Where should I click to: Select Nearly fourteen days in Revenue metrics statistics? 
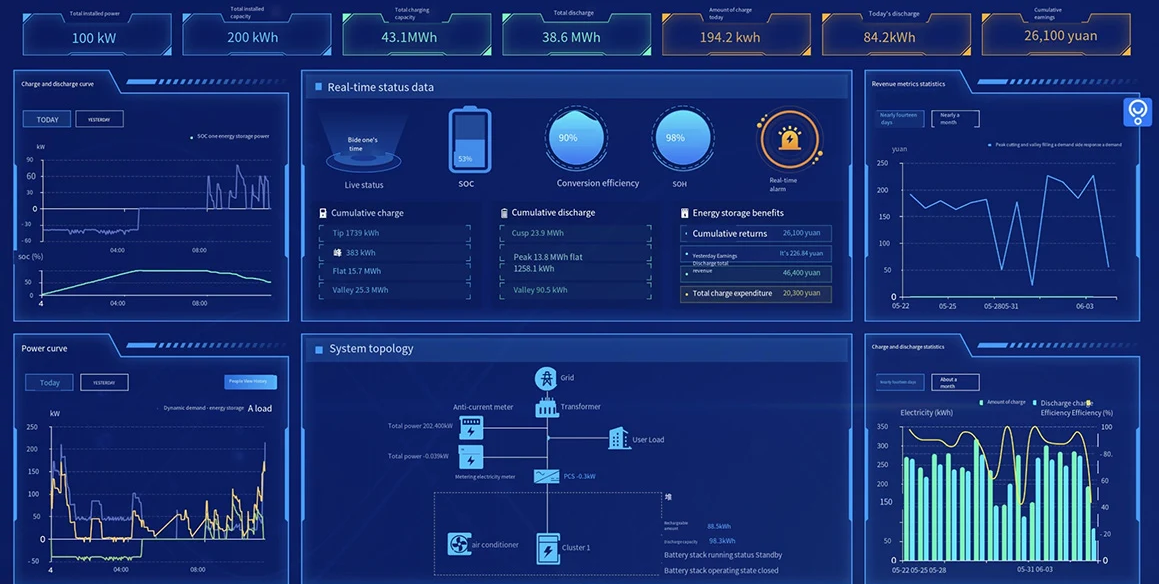point(900,119)
